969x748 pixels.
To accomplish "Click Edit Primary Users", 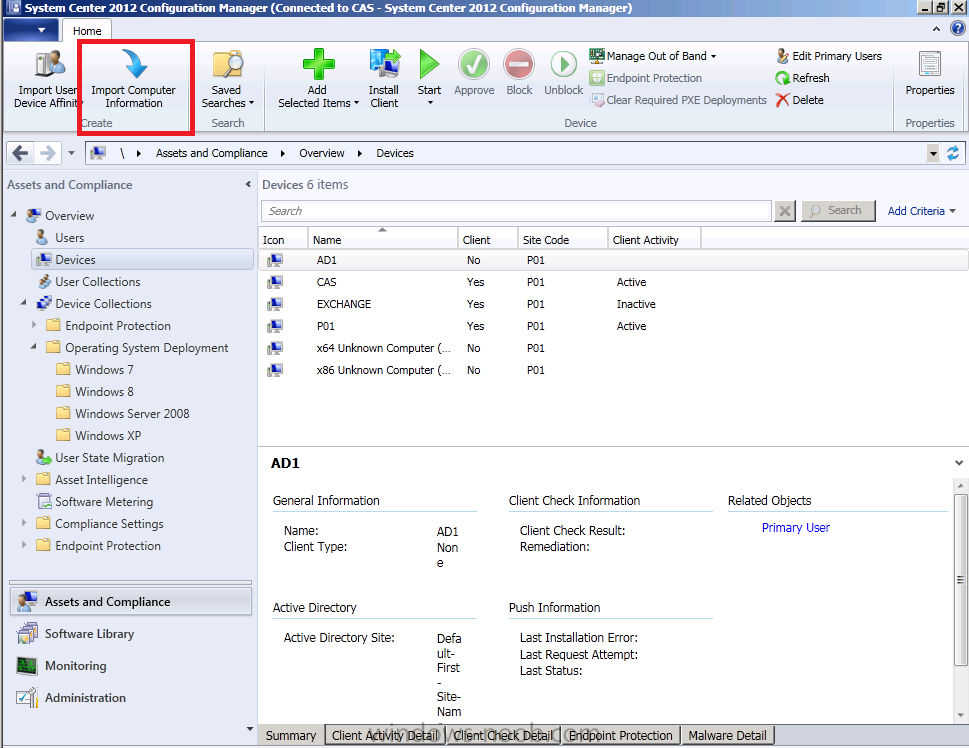I will coord(829,56).
